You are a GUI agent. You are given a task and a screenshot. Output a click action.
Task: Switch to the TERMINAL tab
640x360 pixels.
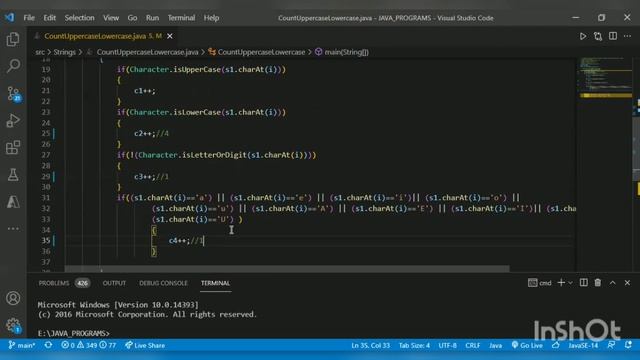(215, 283)
